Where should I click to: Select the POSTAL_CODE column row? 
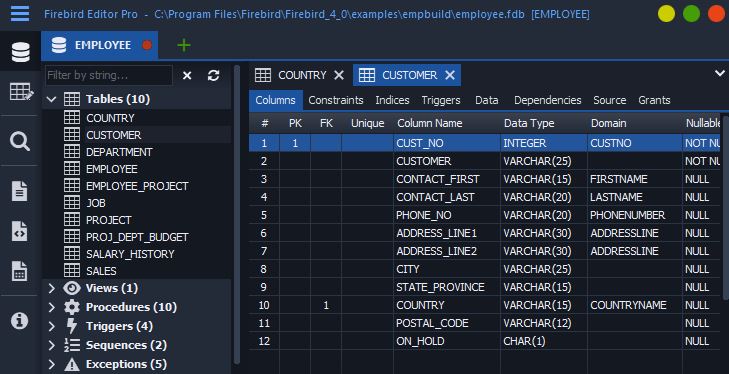point(484,323)
